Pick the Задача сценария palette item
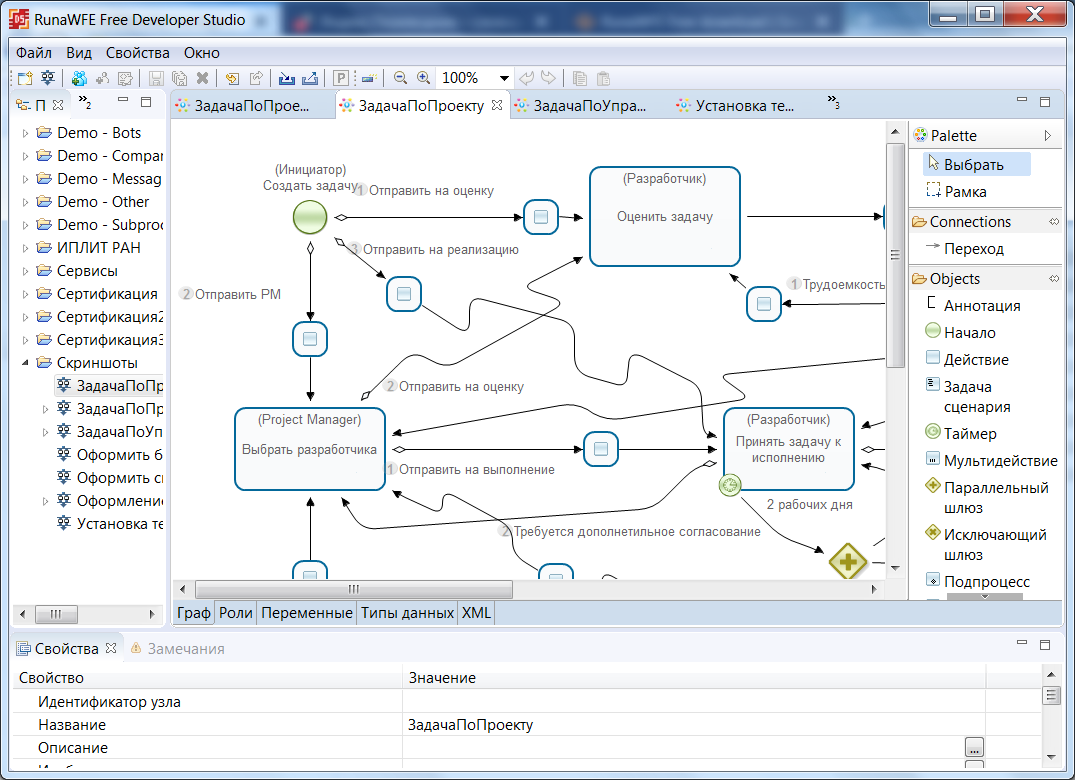Viewport: 1075px width, 780px height. pos(967,396)
